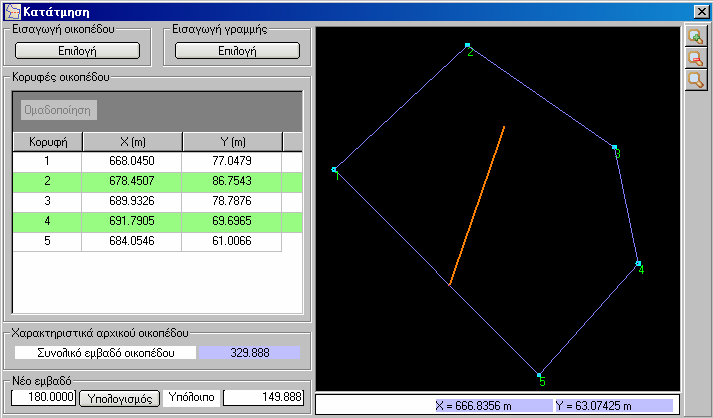
Task: Click Y cell 86.7543
Action: [x=232, y=181]
